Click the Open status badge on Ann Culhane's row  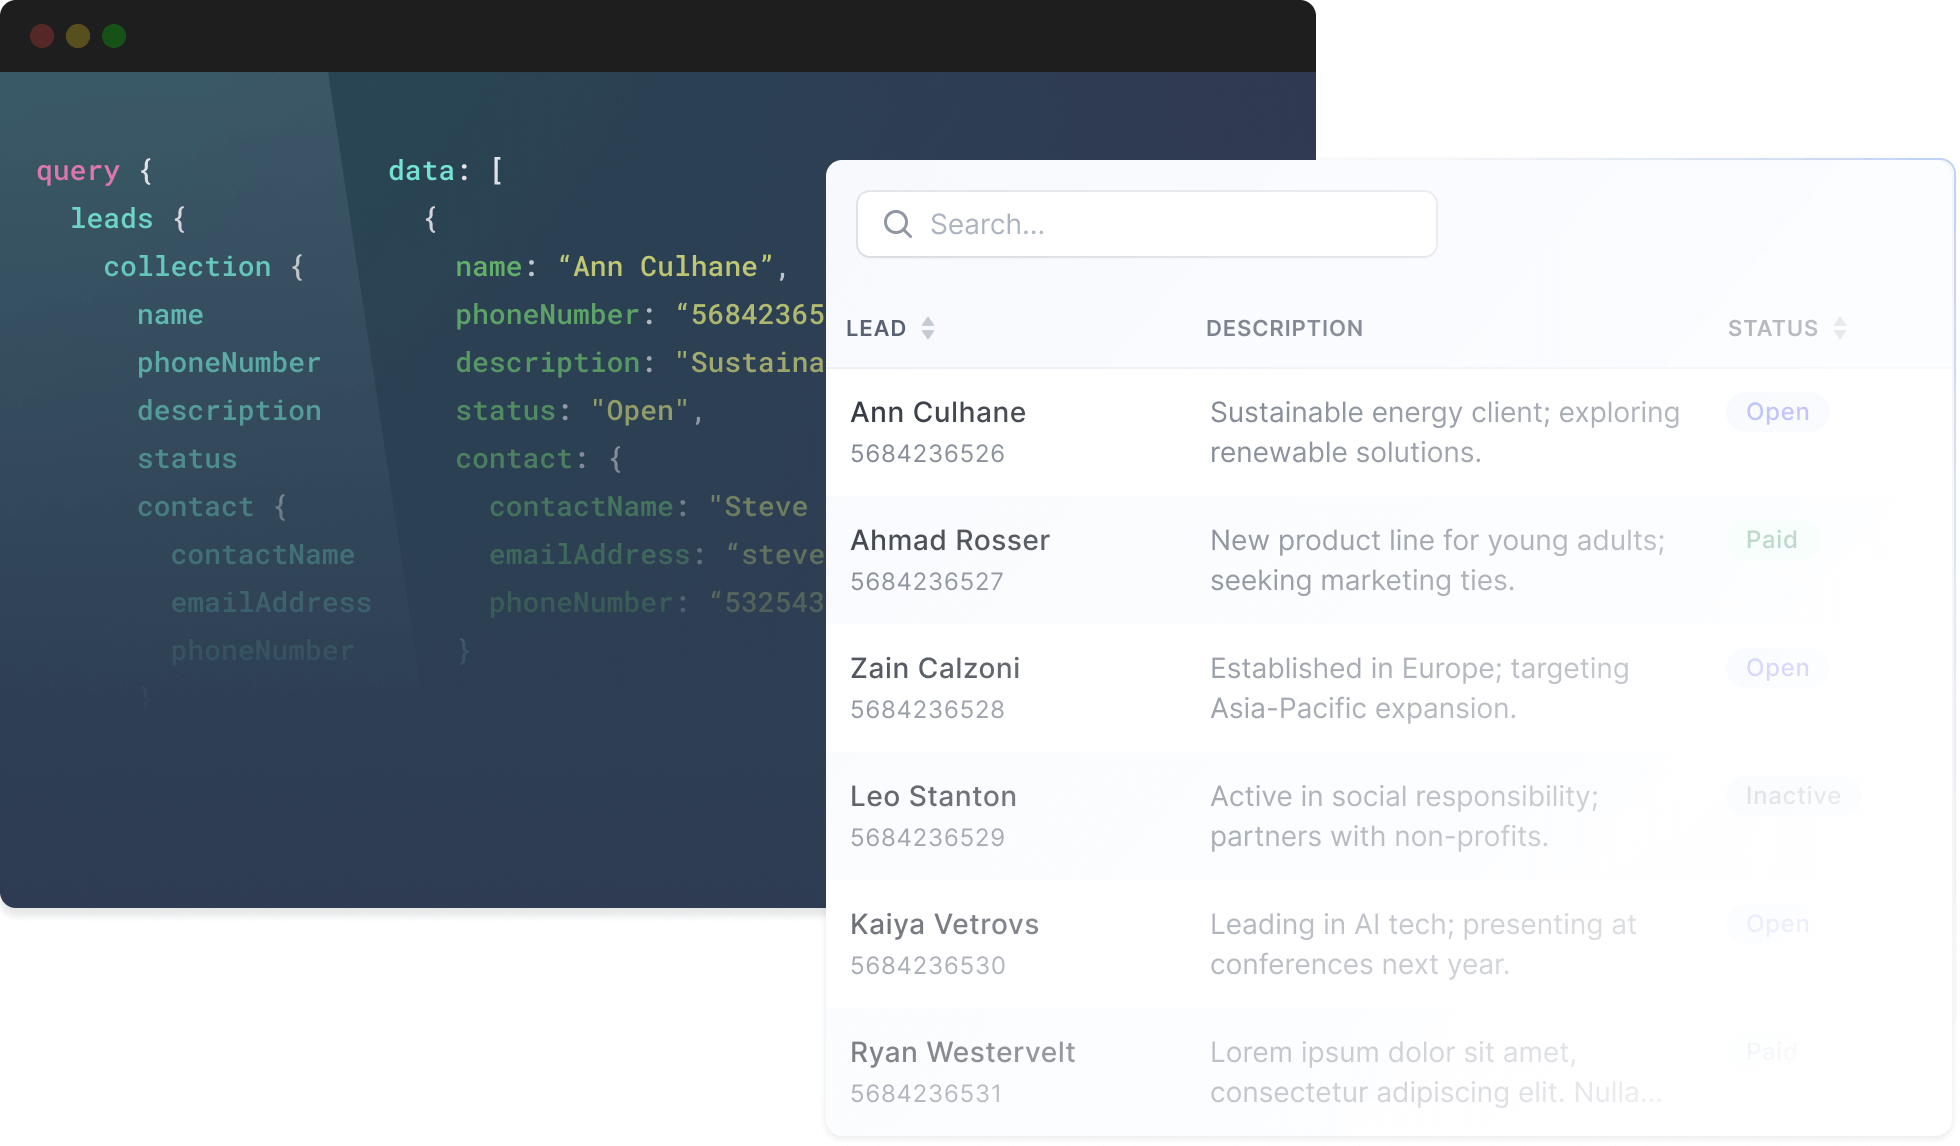pyautogui.click(x=1777, y=411)
